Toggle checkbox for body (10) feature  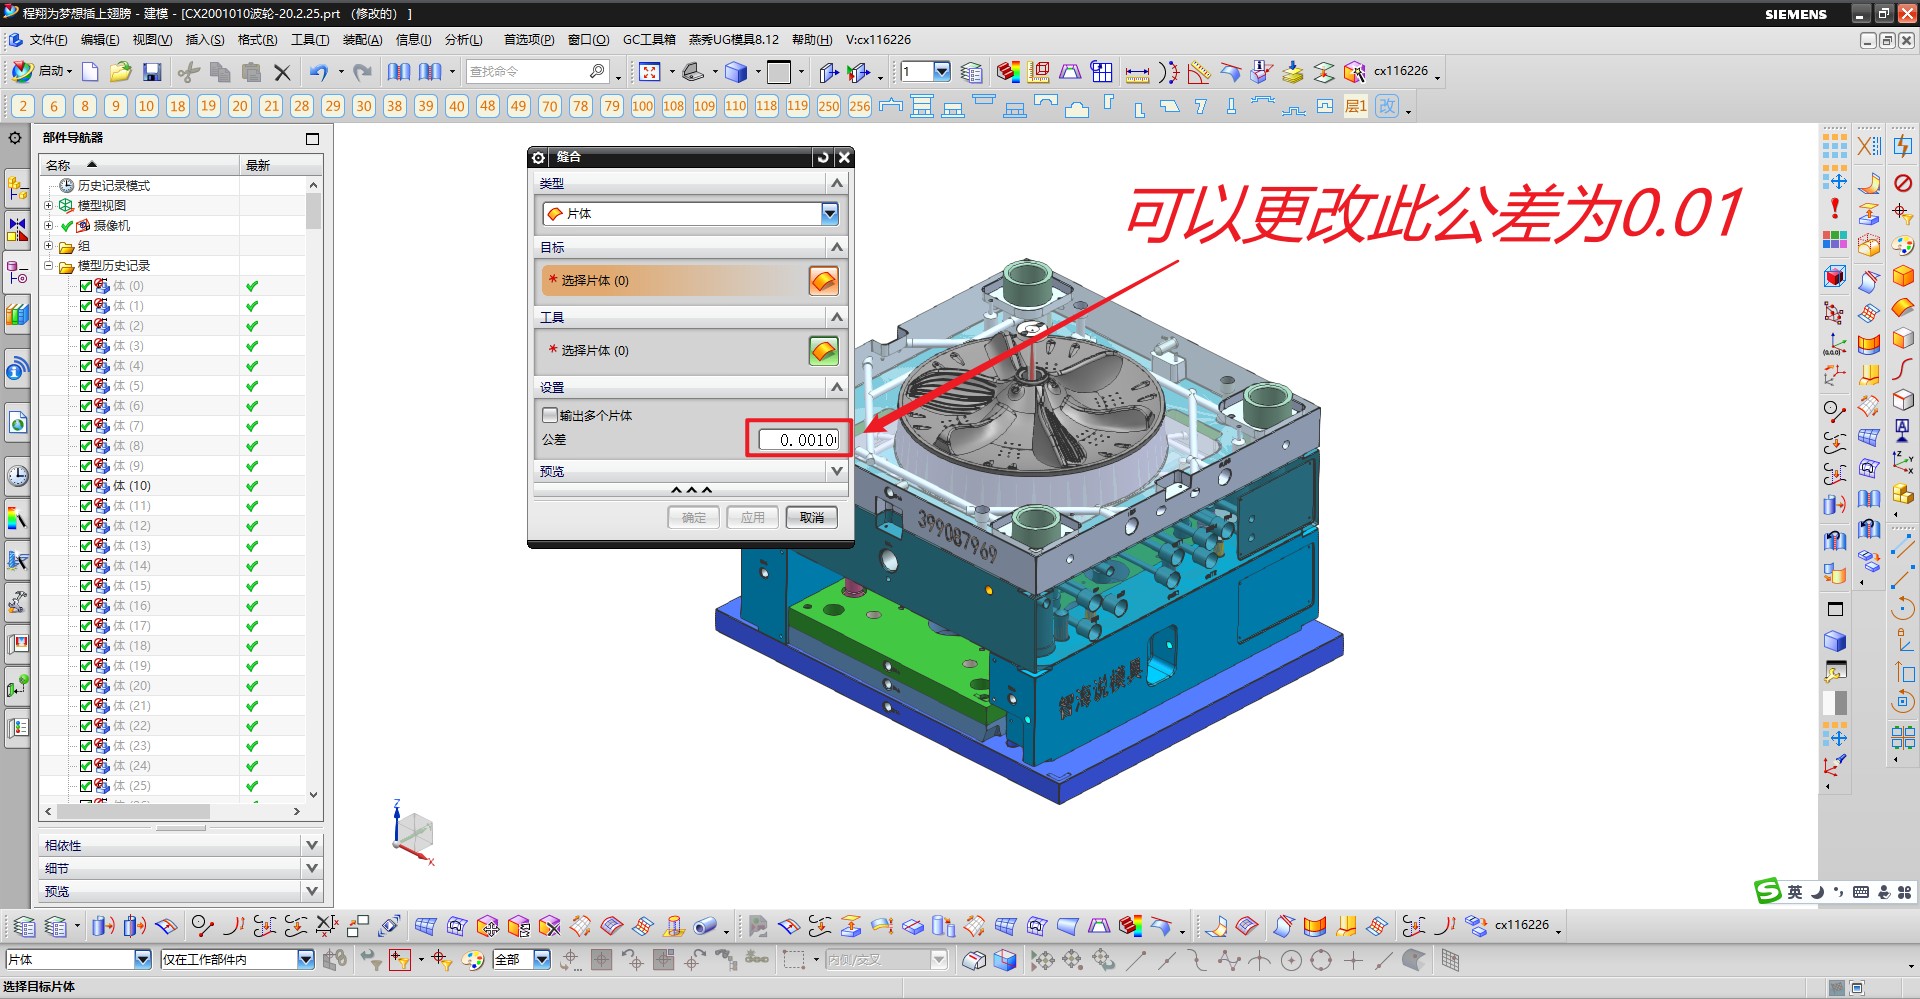point(86,486)
